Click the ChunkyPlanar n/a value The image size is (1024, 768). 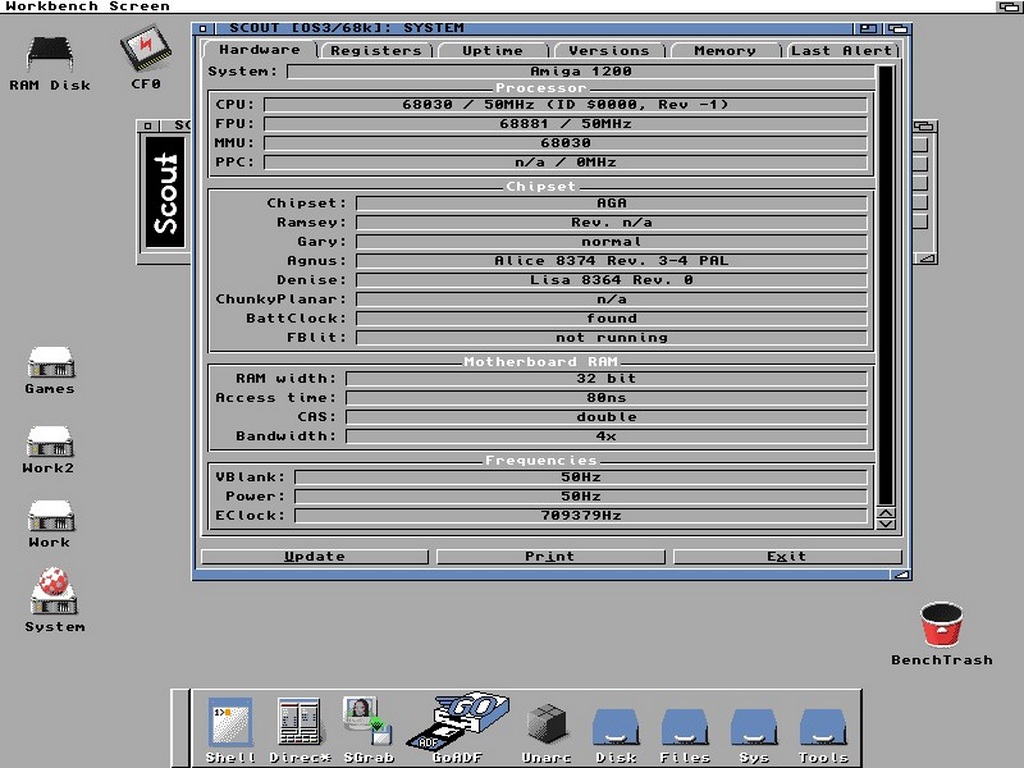pyautogui.click(x=611, y=299)
